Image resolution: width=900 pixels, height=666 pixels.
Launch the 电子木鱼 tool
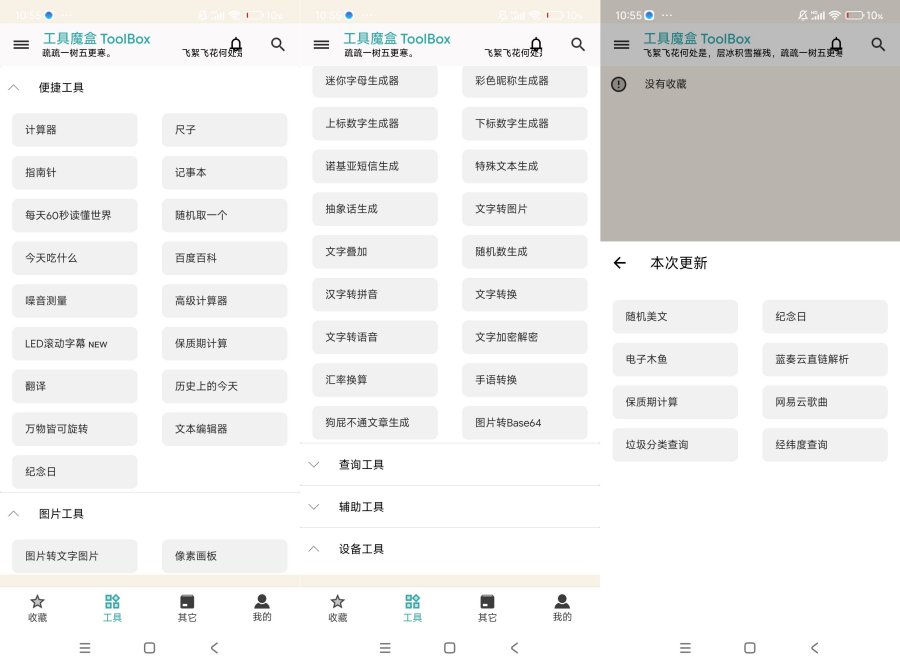point(674,359)
